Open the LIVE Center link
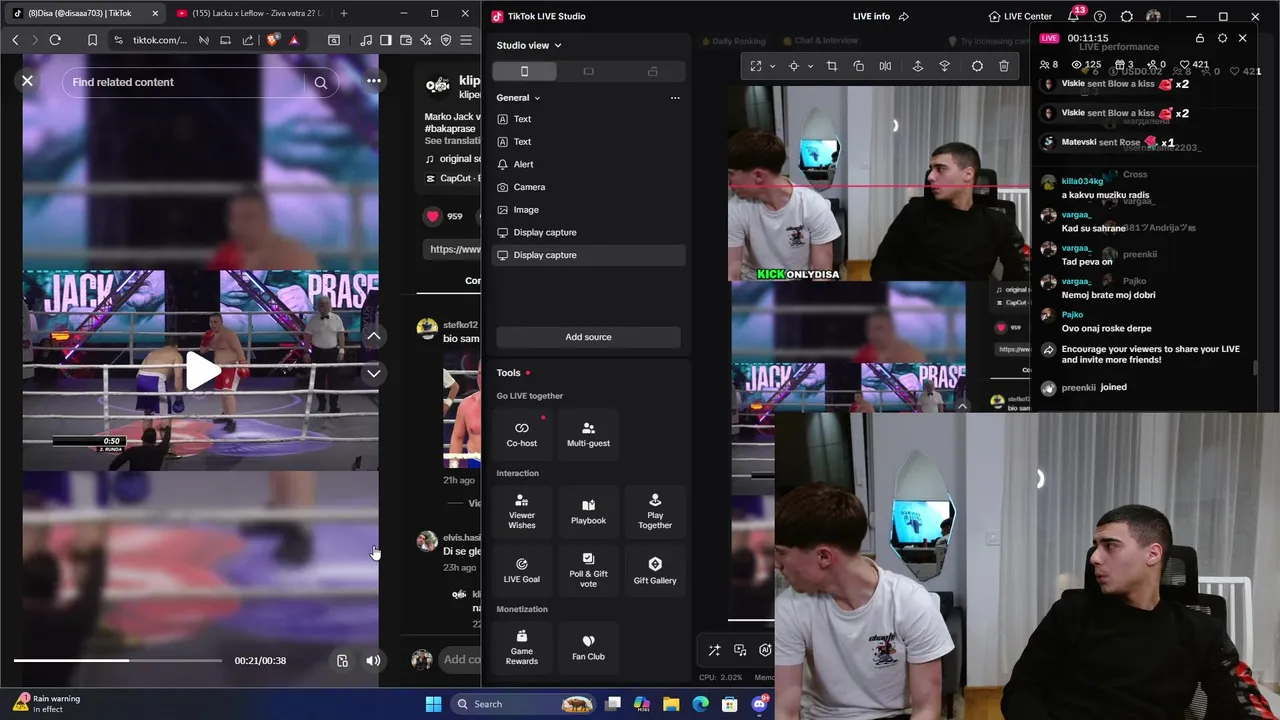 pos(1019,16)
